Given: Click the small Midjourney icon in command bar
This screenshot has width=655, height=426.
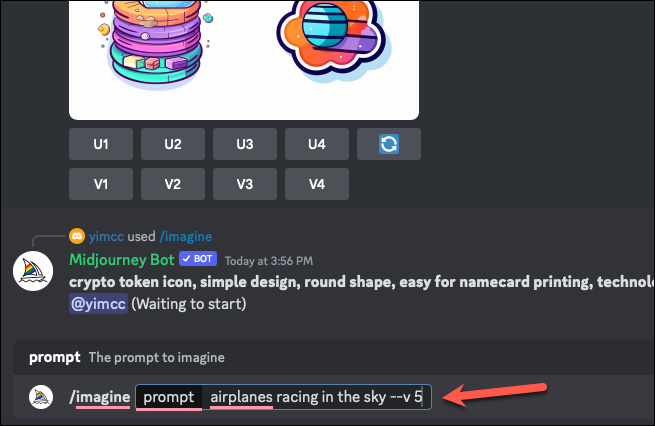Looking at the screenshot, I should point(41,397).
